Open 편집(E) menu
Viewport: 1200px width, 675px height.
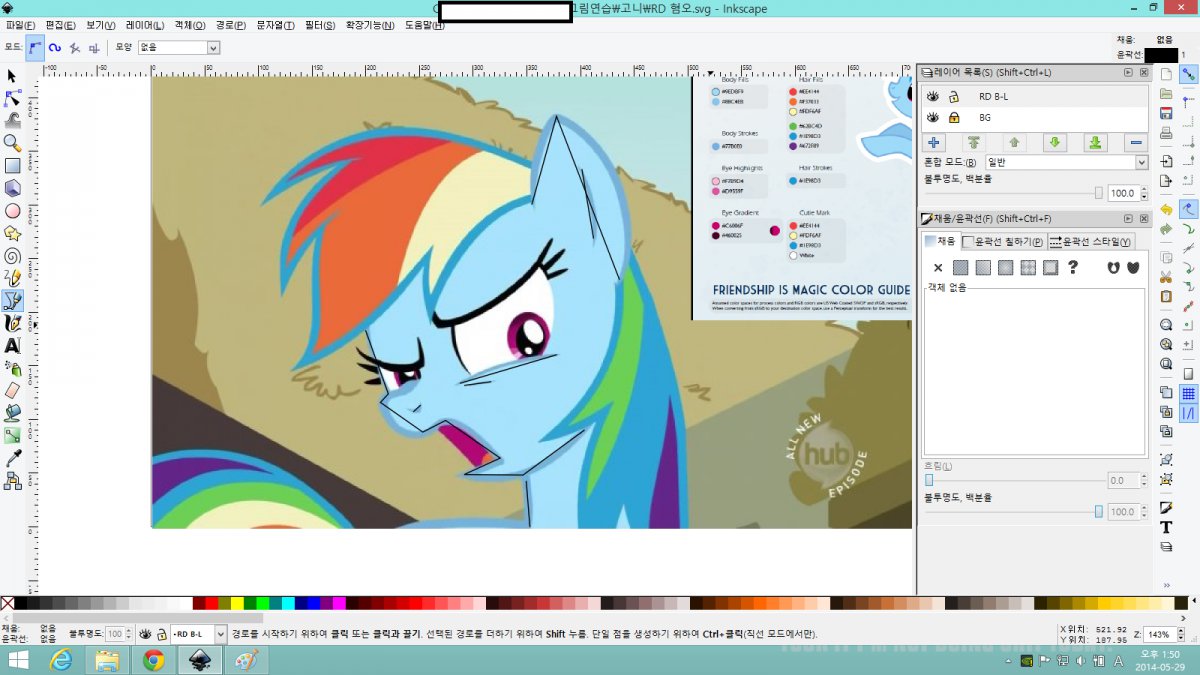click(61, 24)
